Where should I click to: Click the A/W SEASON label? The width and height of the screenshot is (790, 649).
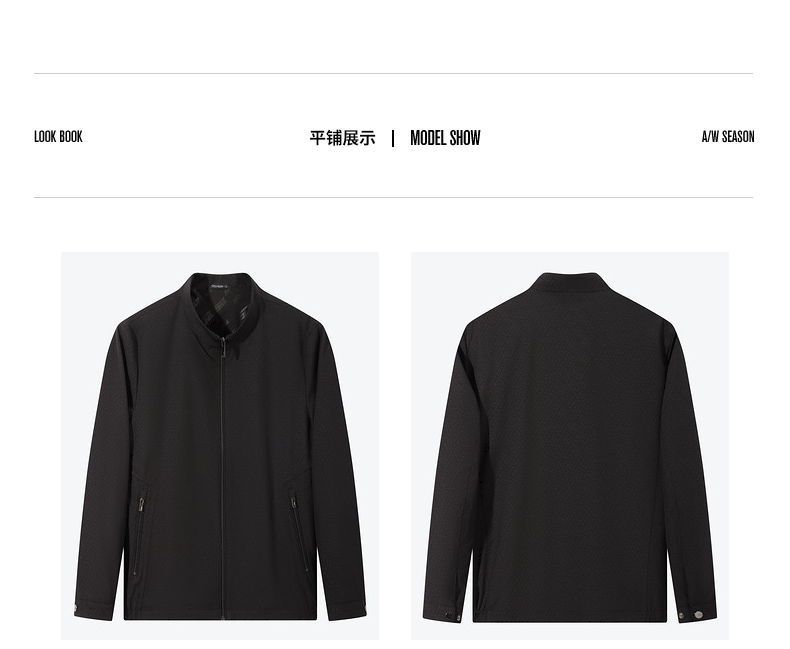(728, 137)
